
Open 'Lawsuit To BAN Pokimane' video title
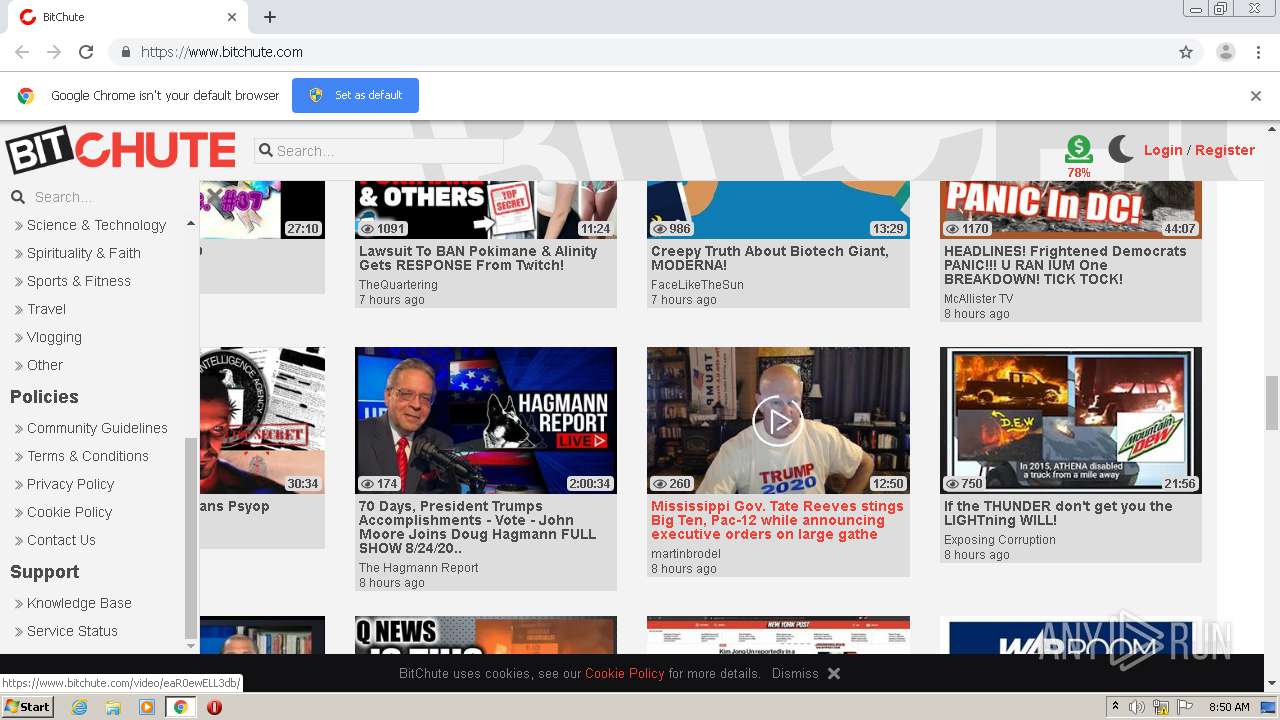click(x=478, y=258)
